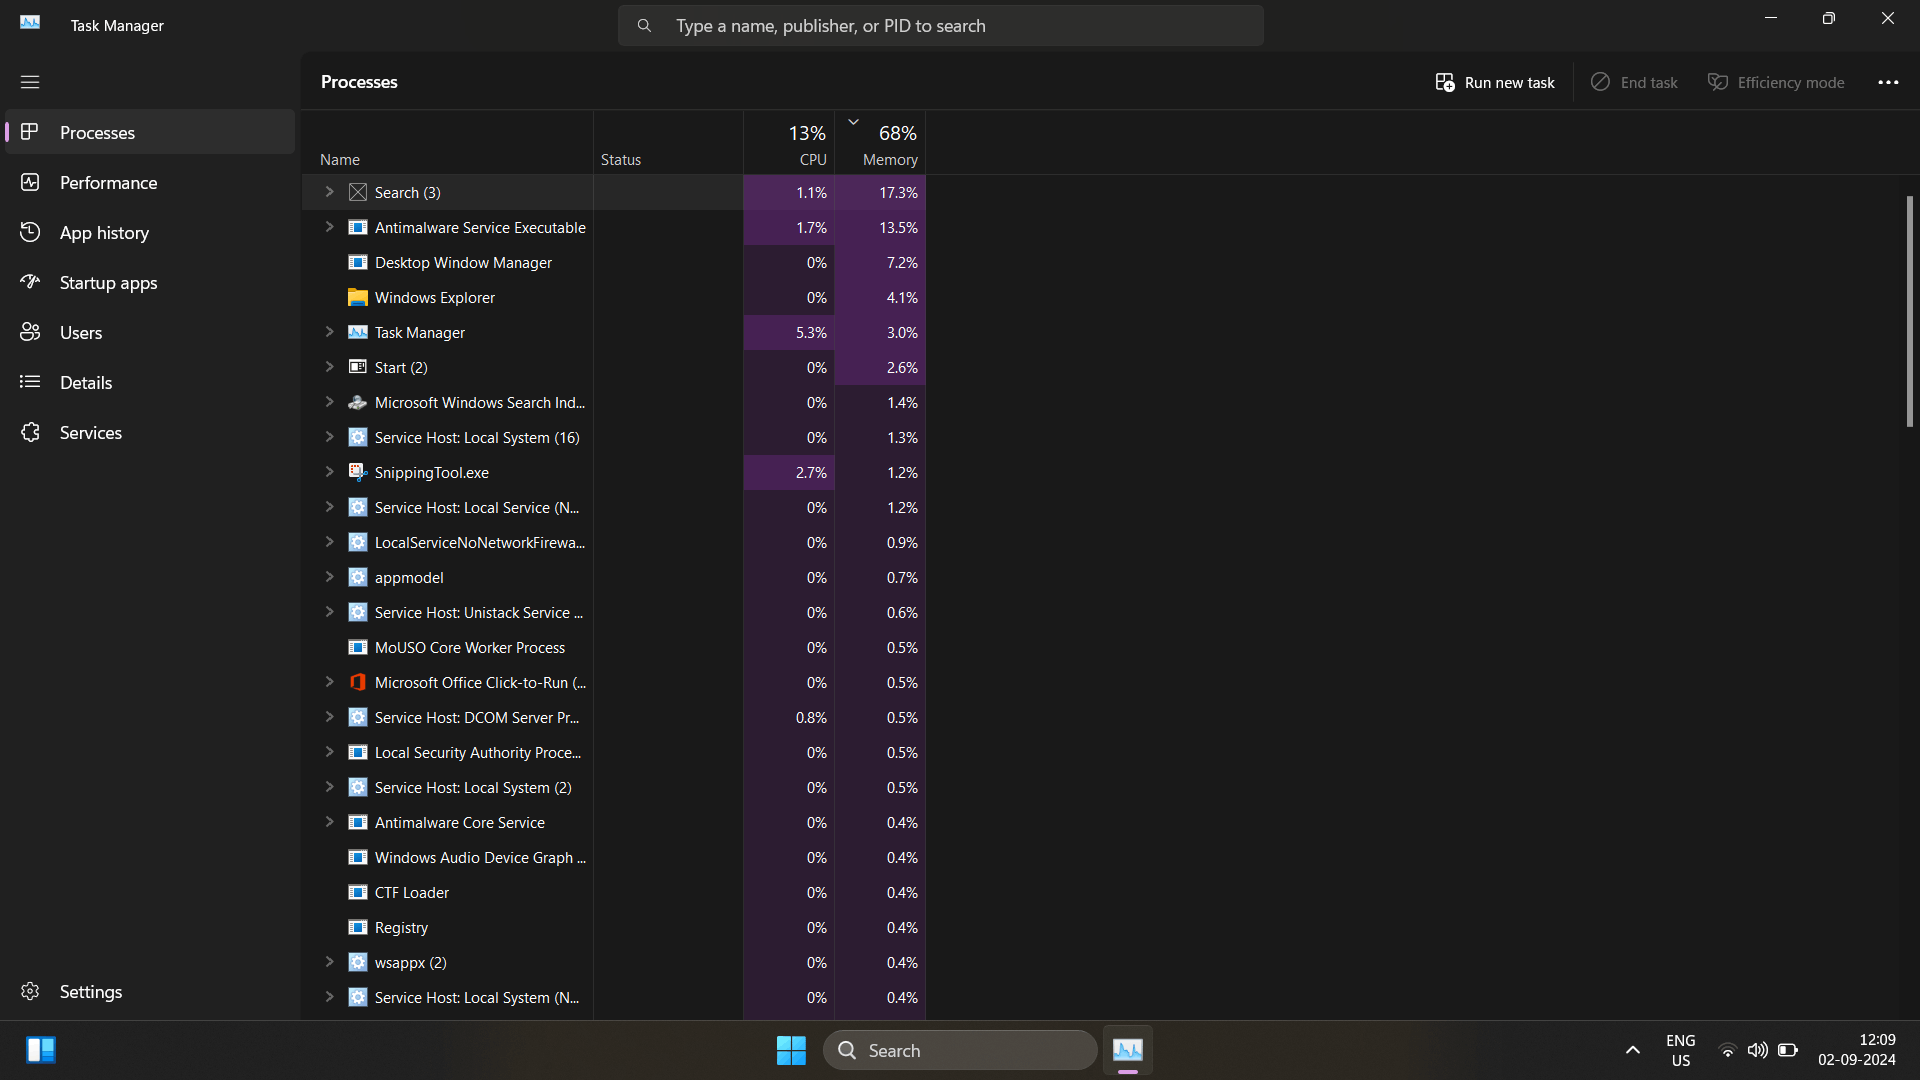The width and height of the screenshot is (1920, 1080).
Task: Click the Services puzzle icon
Action: [30, 432]
